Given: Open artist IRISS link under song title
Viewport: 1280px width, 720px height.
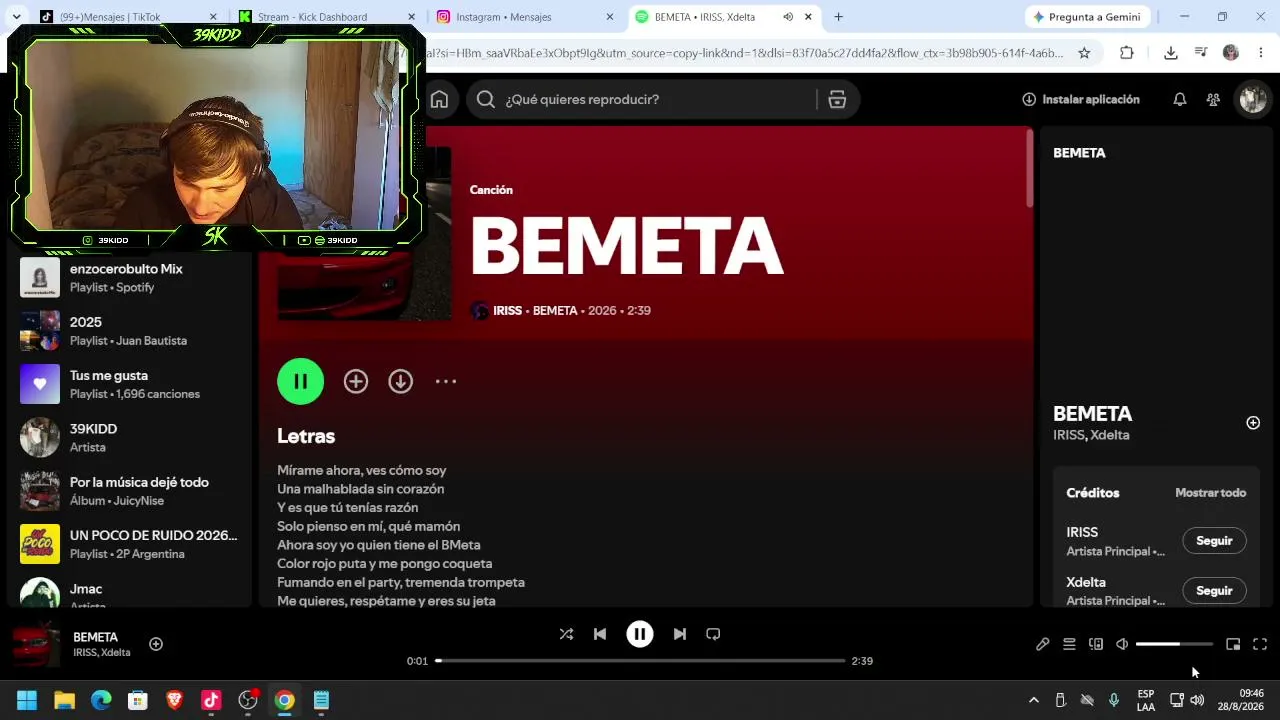Looking at the screenshot, I should (507, 311).
